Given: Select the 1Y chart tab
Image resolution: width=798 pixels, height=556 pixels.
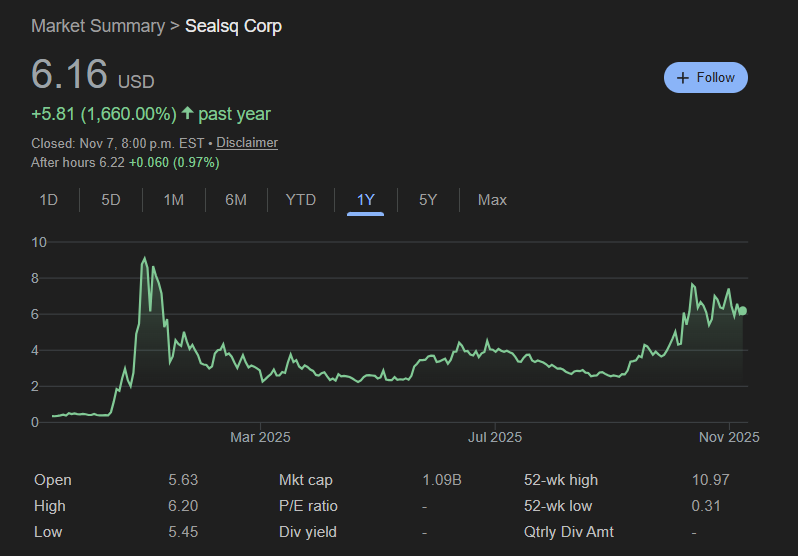Looking at the screenshot, I should pos(365,200).
